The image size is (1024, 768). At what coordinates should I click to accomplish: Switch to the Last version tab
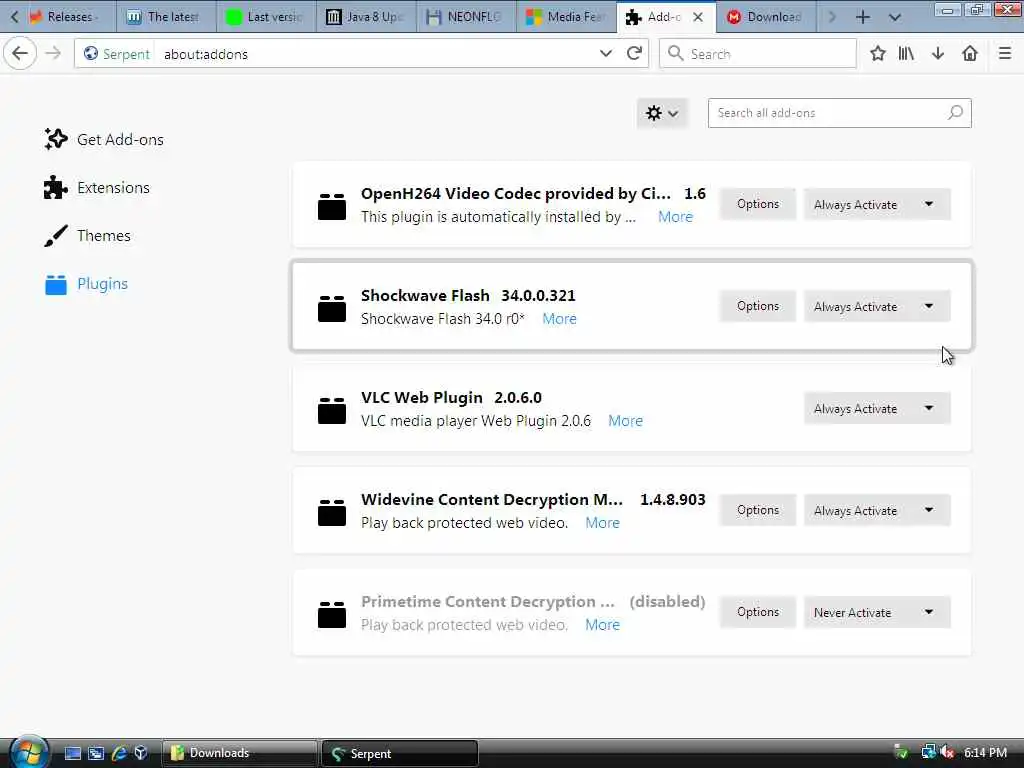[267, 17]
